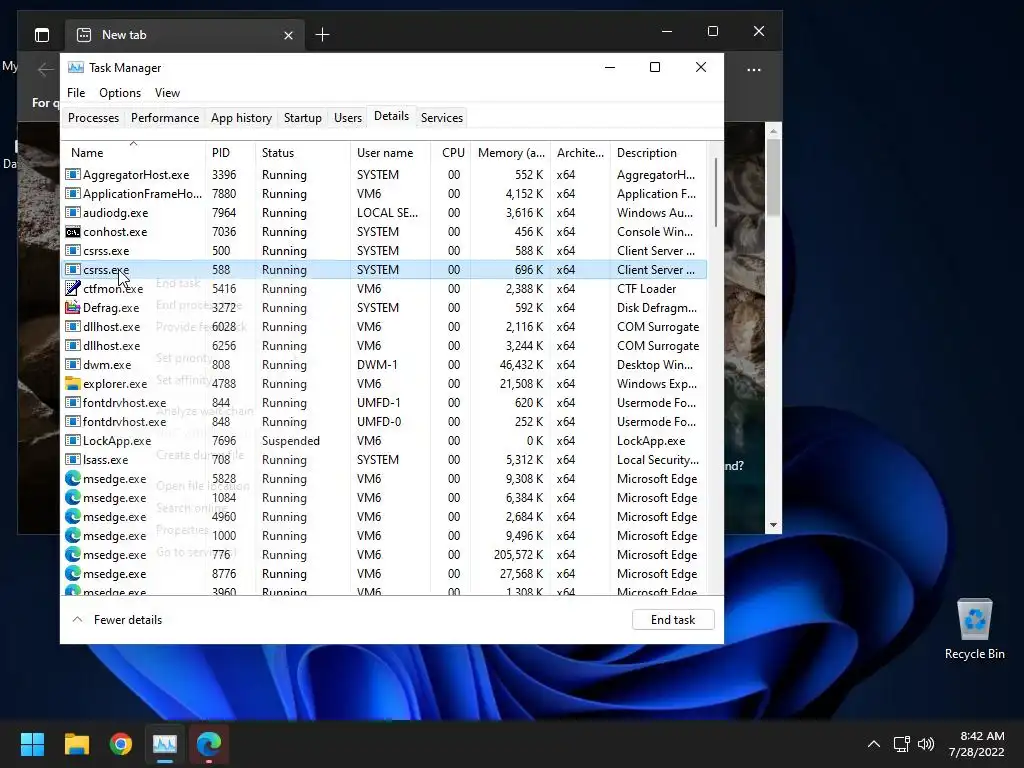1024x768 pixels.
Task: Click Edge page vertical scrollbar thumb
Action: click(x=774, y=177)
